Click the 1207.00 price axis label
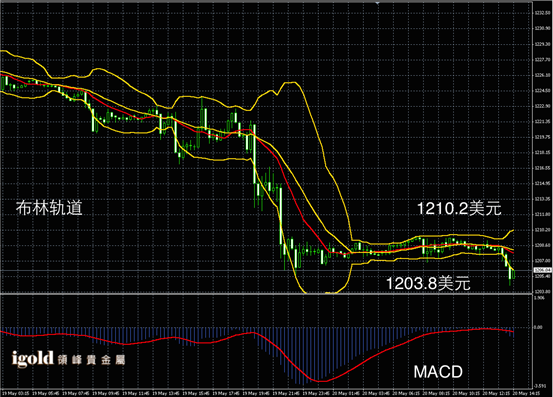The width and height of the screenshot is (553, 397). [x=542, y=261]
